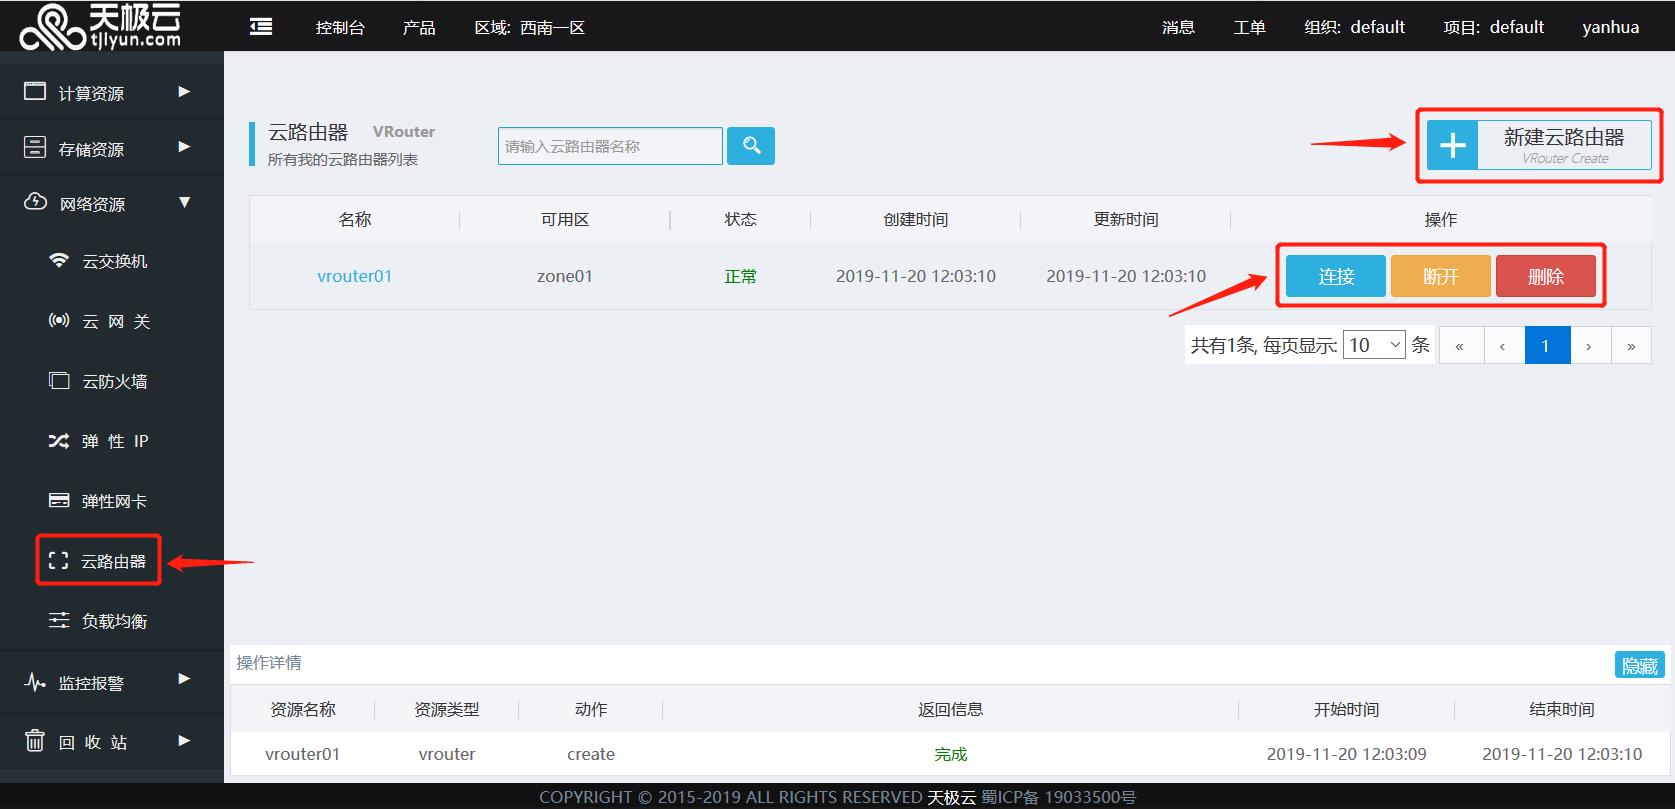
Task: Open the 云网关 sidebar item
Action: pyautogui.click(x=113, y=321)
